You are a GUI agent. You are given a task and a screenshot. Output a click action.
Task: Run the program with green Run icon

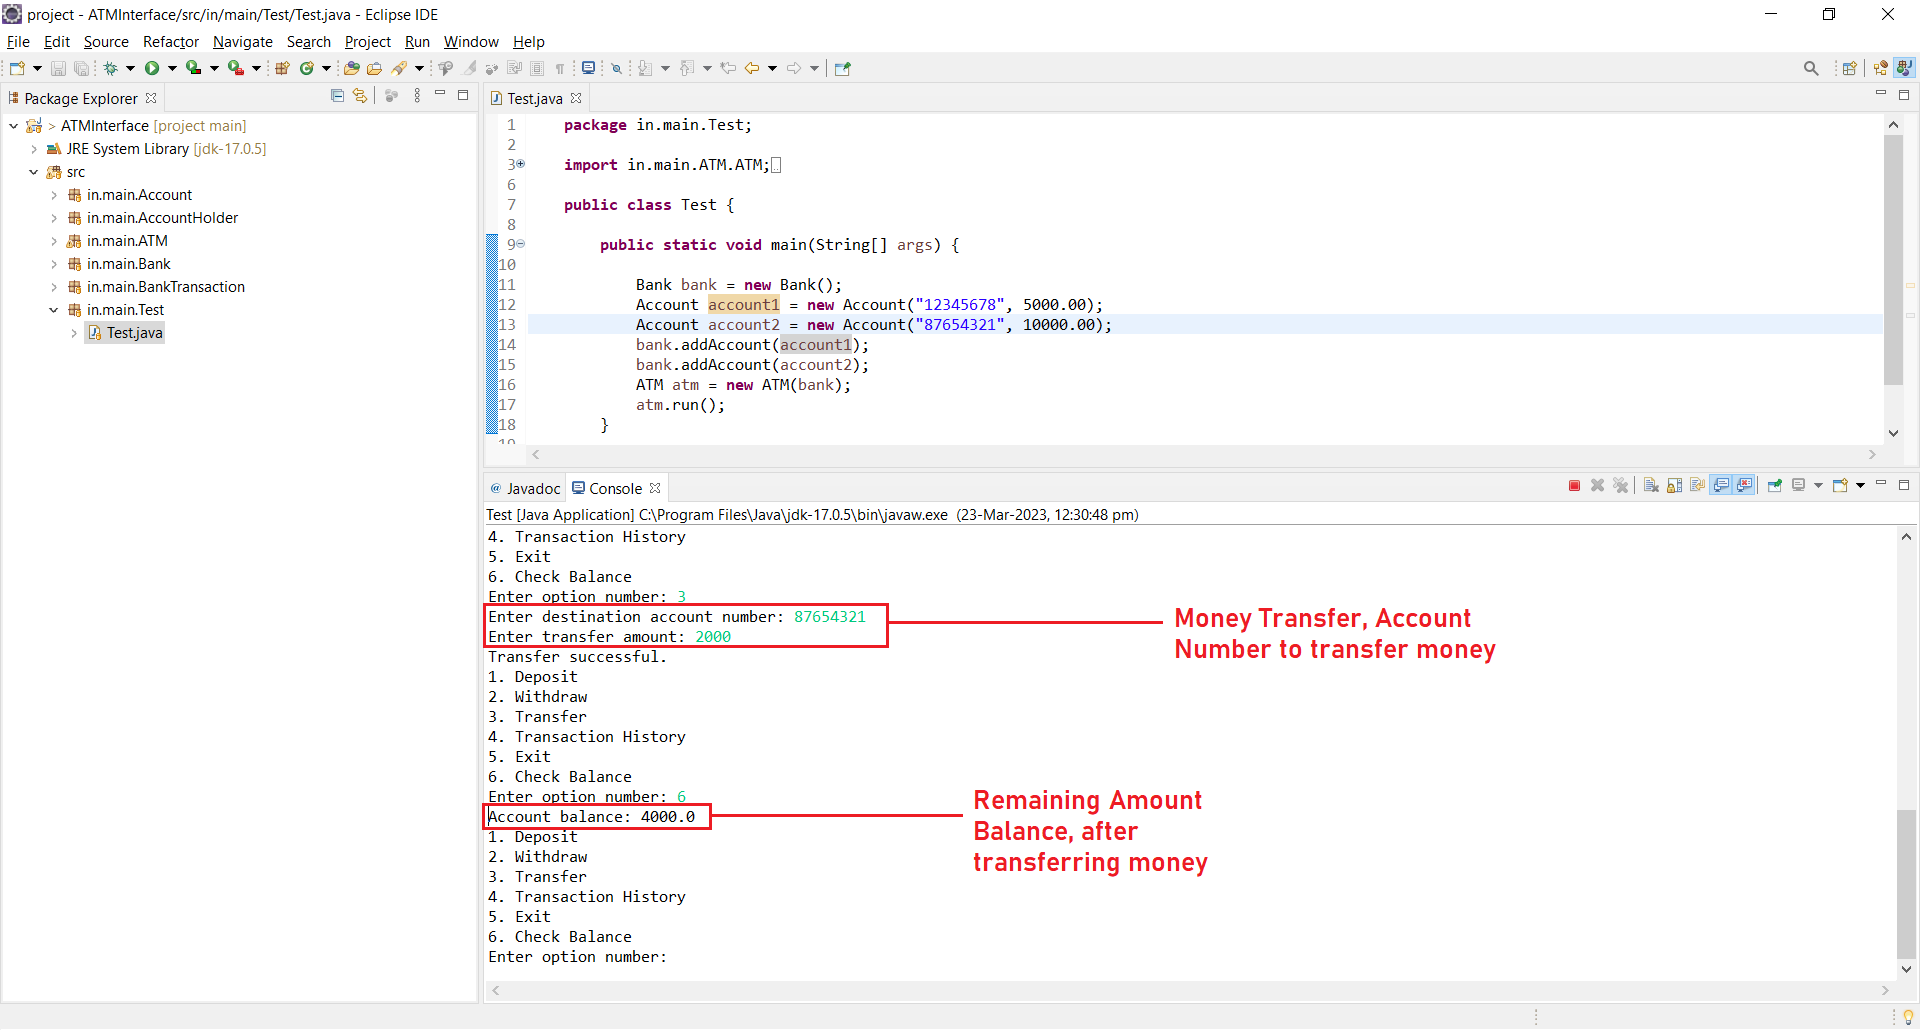152,68
